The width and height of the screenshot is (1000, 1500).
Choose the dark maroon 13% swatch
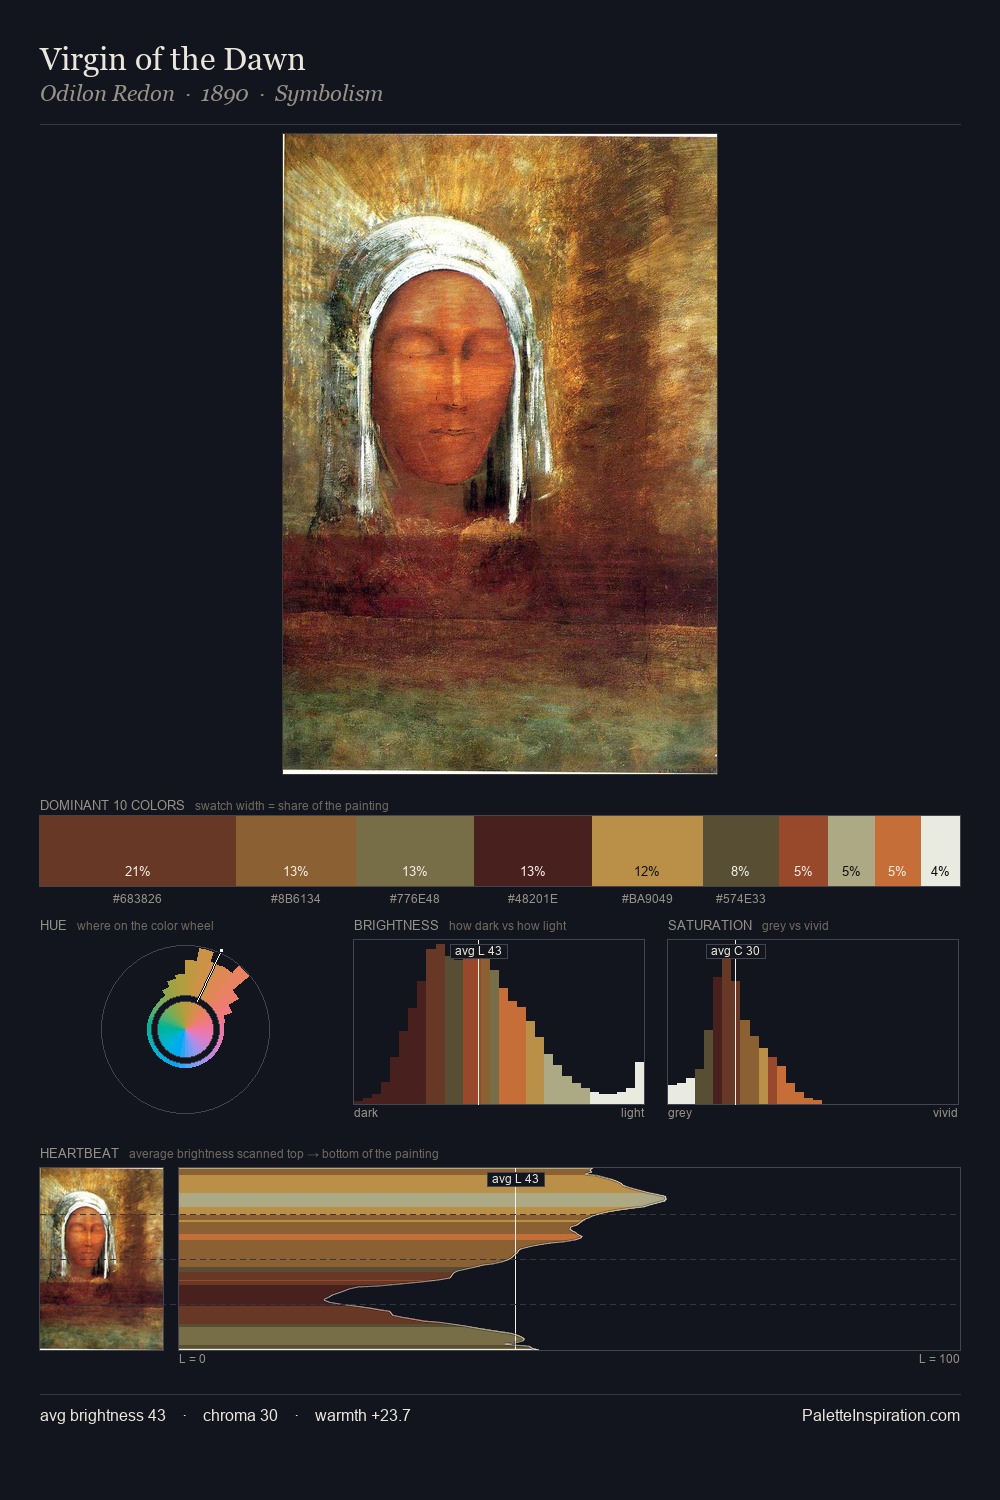coord(533,851)
